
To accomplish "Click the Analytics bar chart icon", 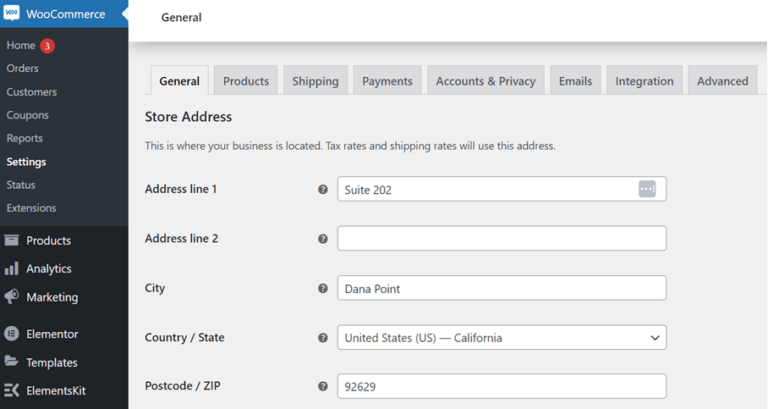I will [12, 269].
